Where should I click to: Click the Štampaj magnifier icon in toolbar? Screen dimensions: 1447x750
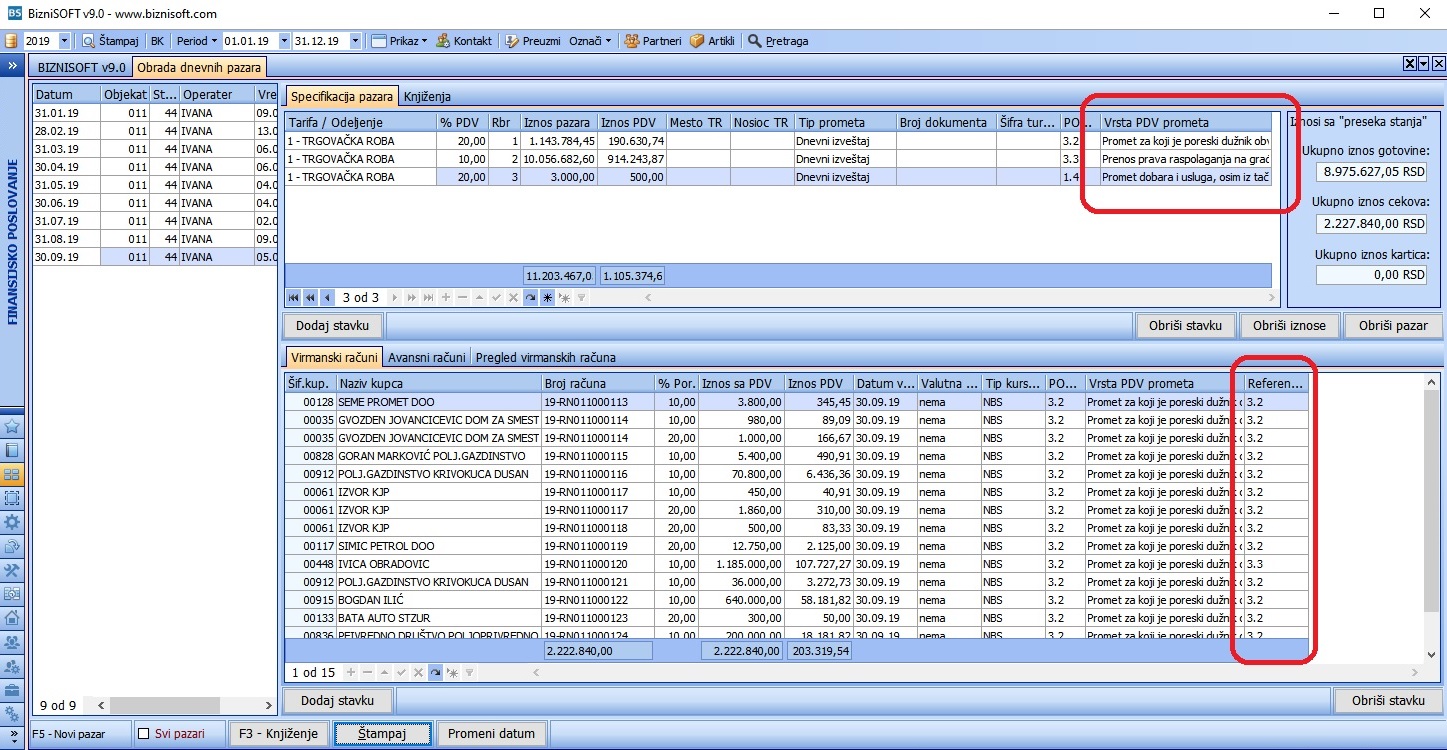88,41
